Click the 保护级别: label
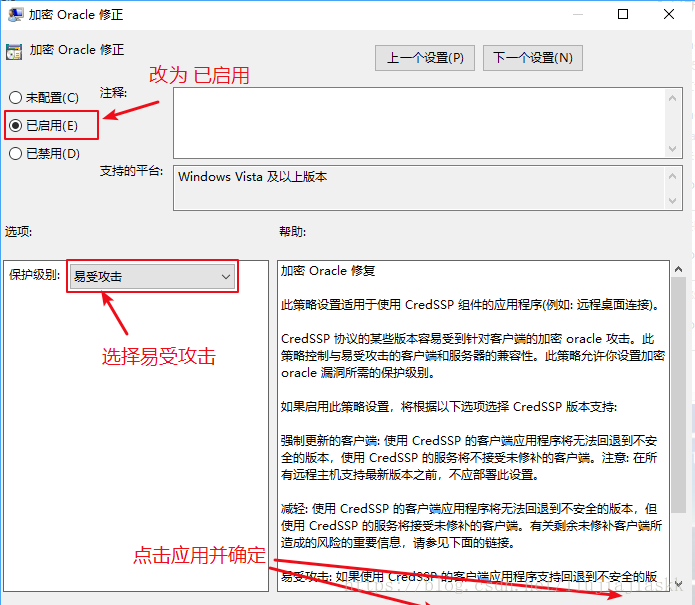The image size is (695, 605). [35, 275]
